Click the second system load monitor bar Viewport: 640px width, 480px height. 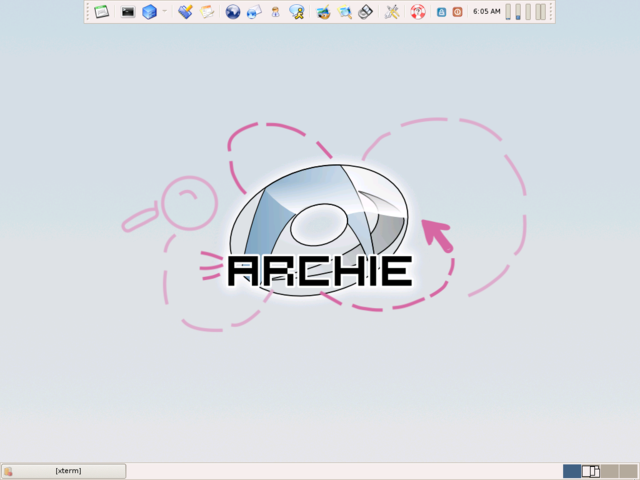pos(518,12)
